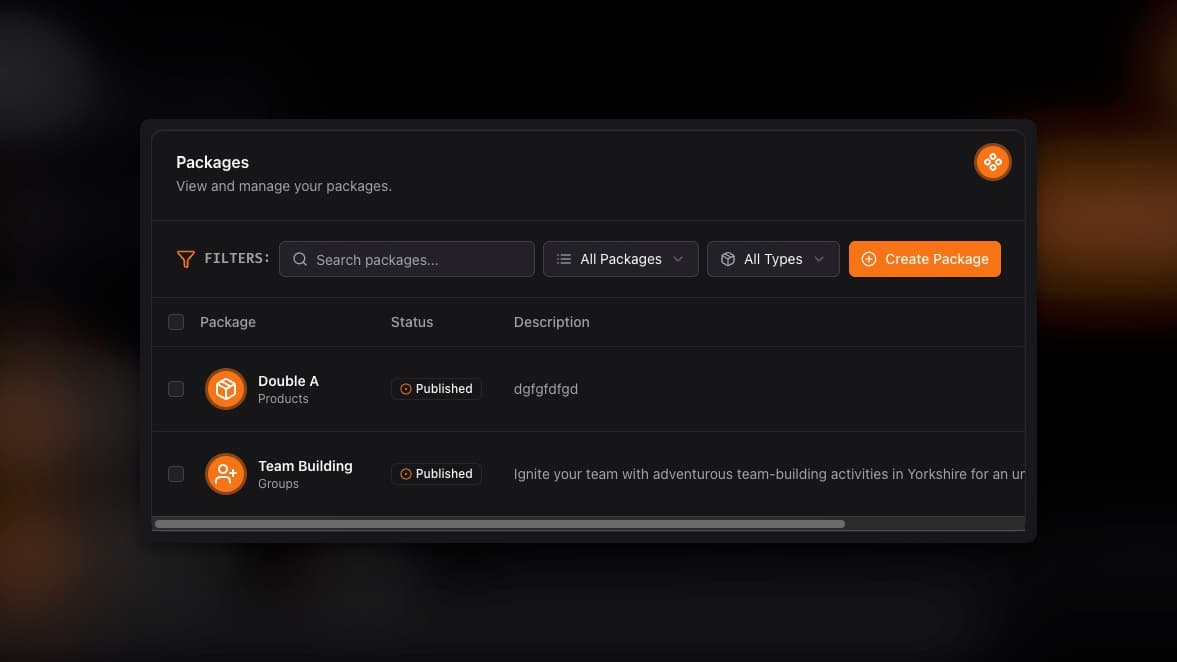Expand the All Types dropdown chevron

pos(819,259)
